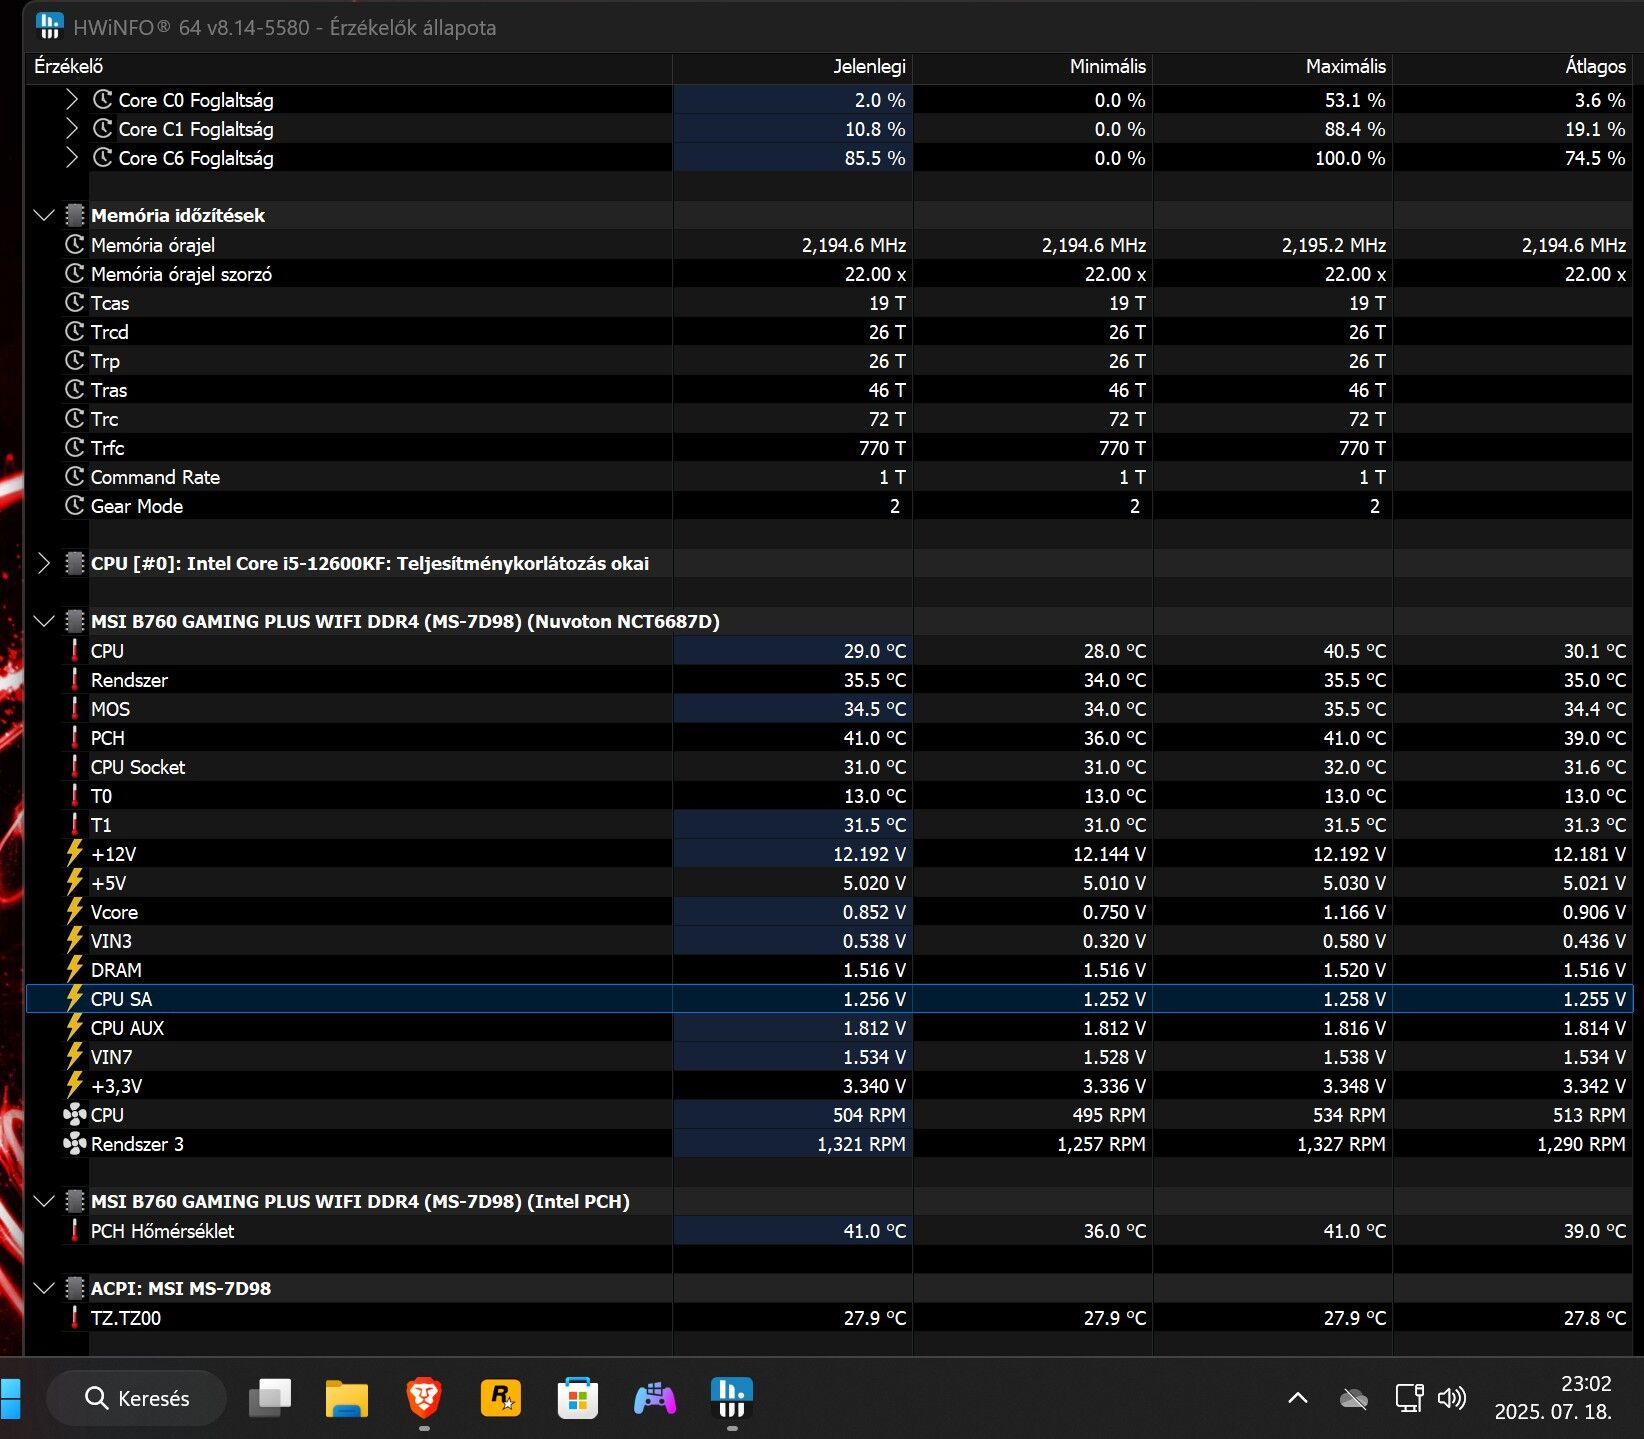Click the Maximális column header

pyautogui.click(x=1273, y=67)
